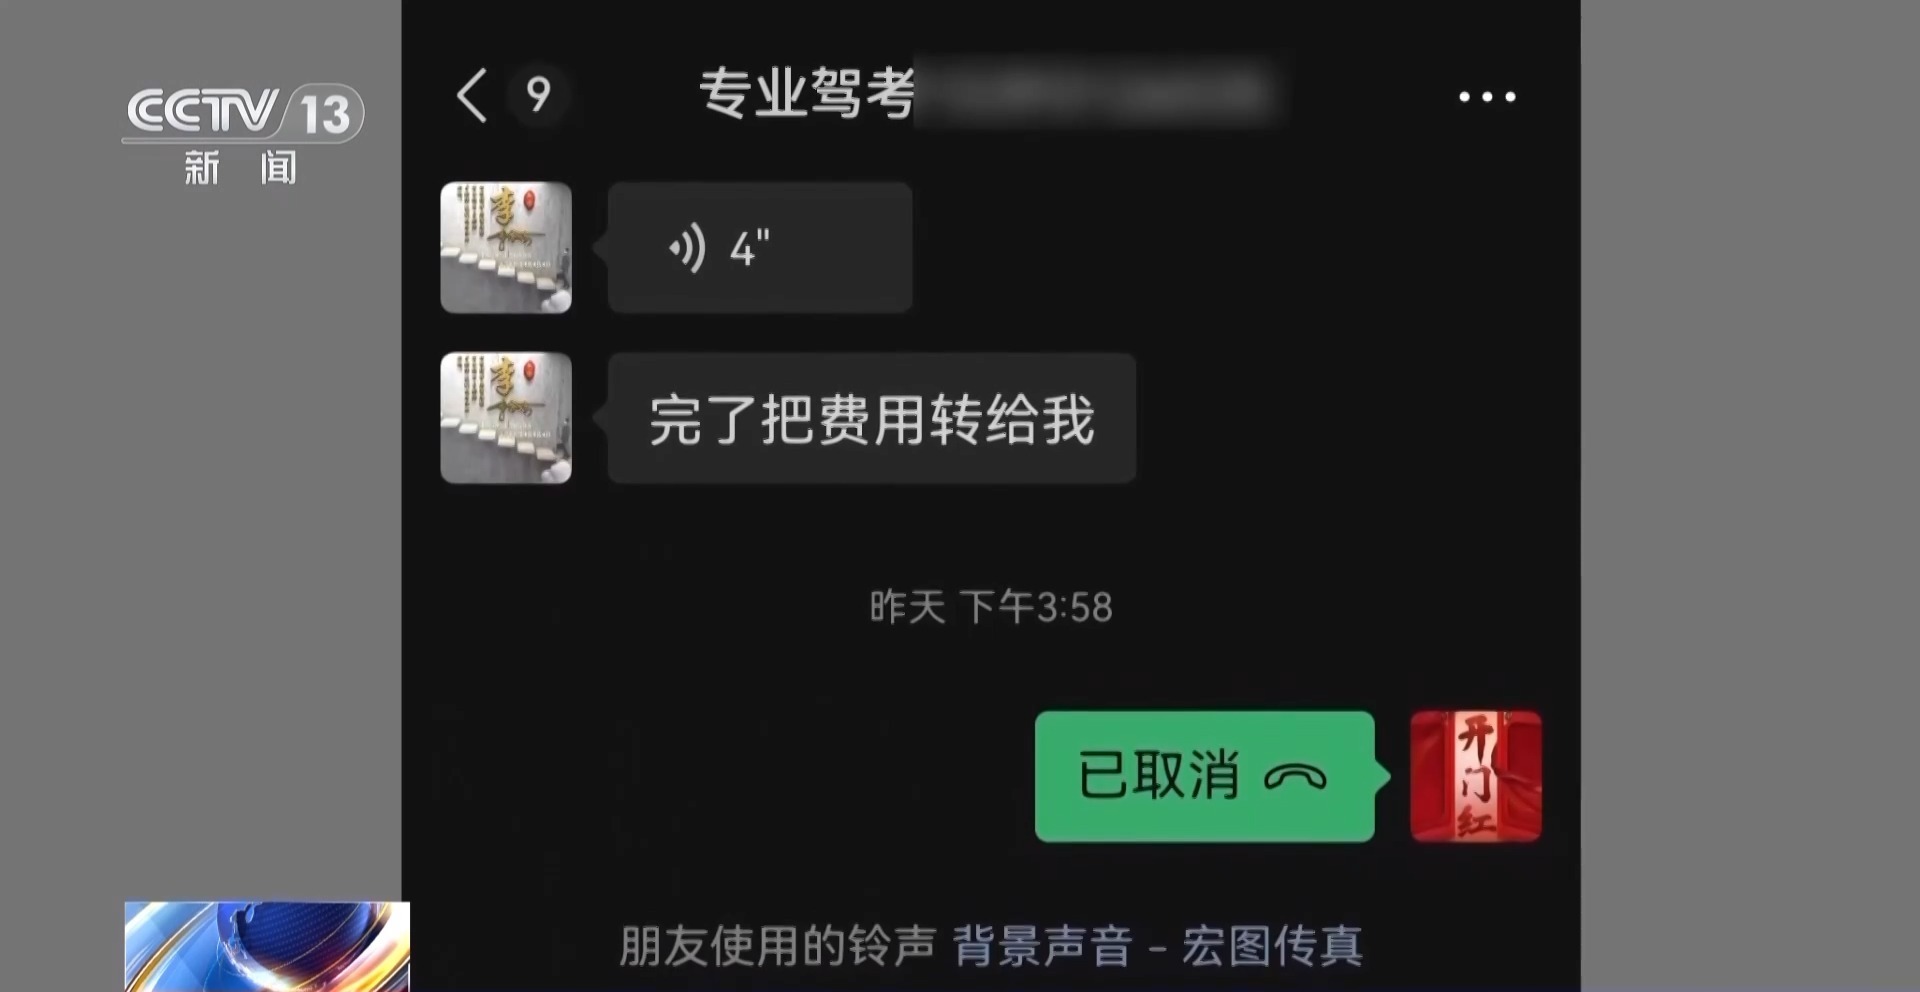
Task: Tap the back arrow in chat header
Action: (x=472, y=95)
